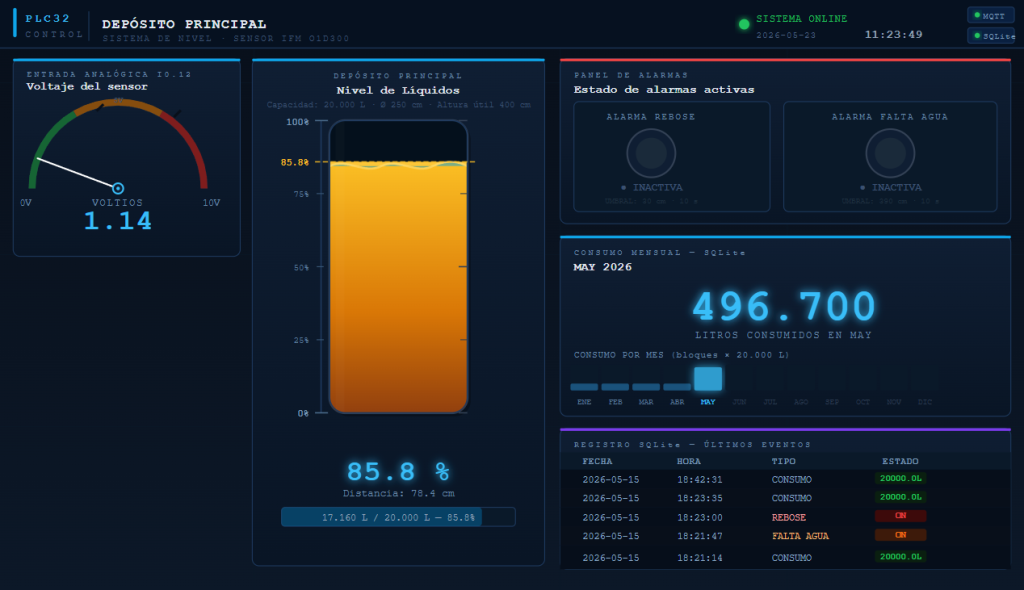Click the Voltaje del sensor title
The height and width of the screenshot is (590, 1024).
[87, 86]
